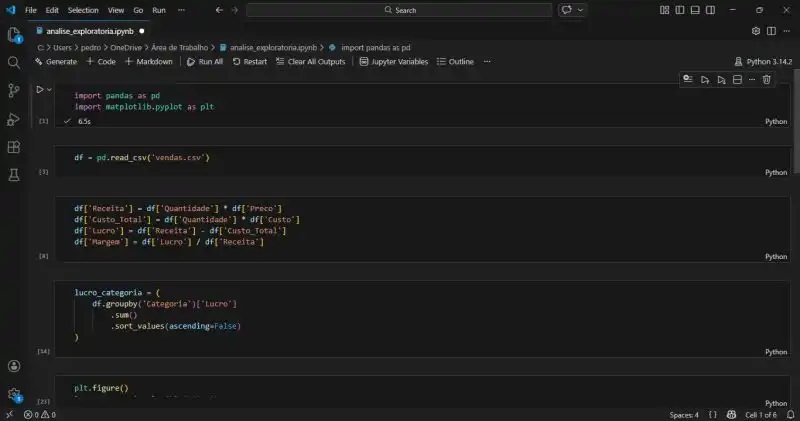Open the Copilot chat dropdown arrow
The height and width of the screenshot is (421, 800).
pos(582,10)
